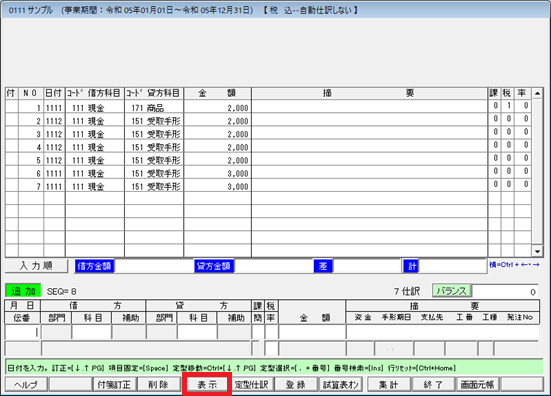Click the 借方 科目 input field

pos(92,332)
